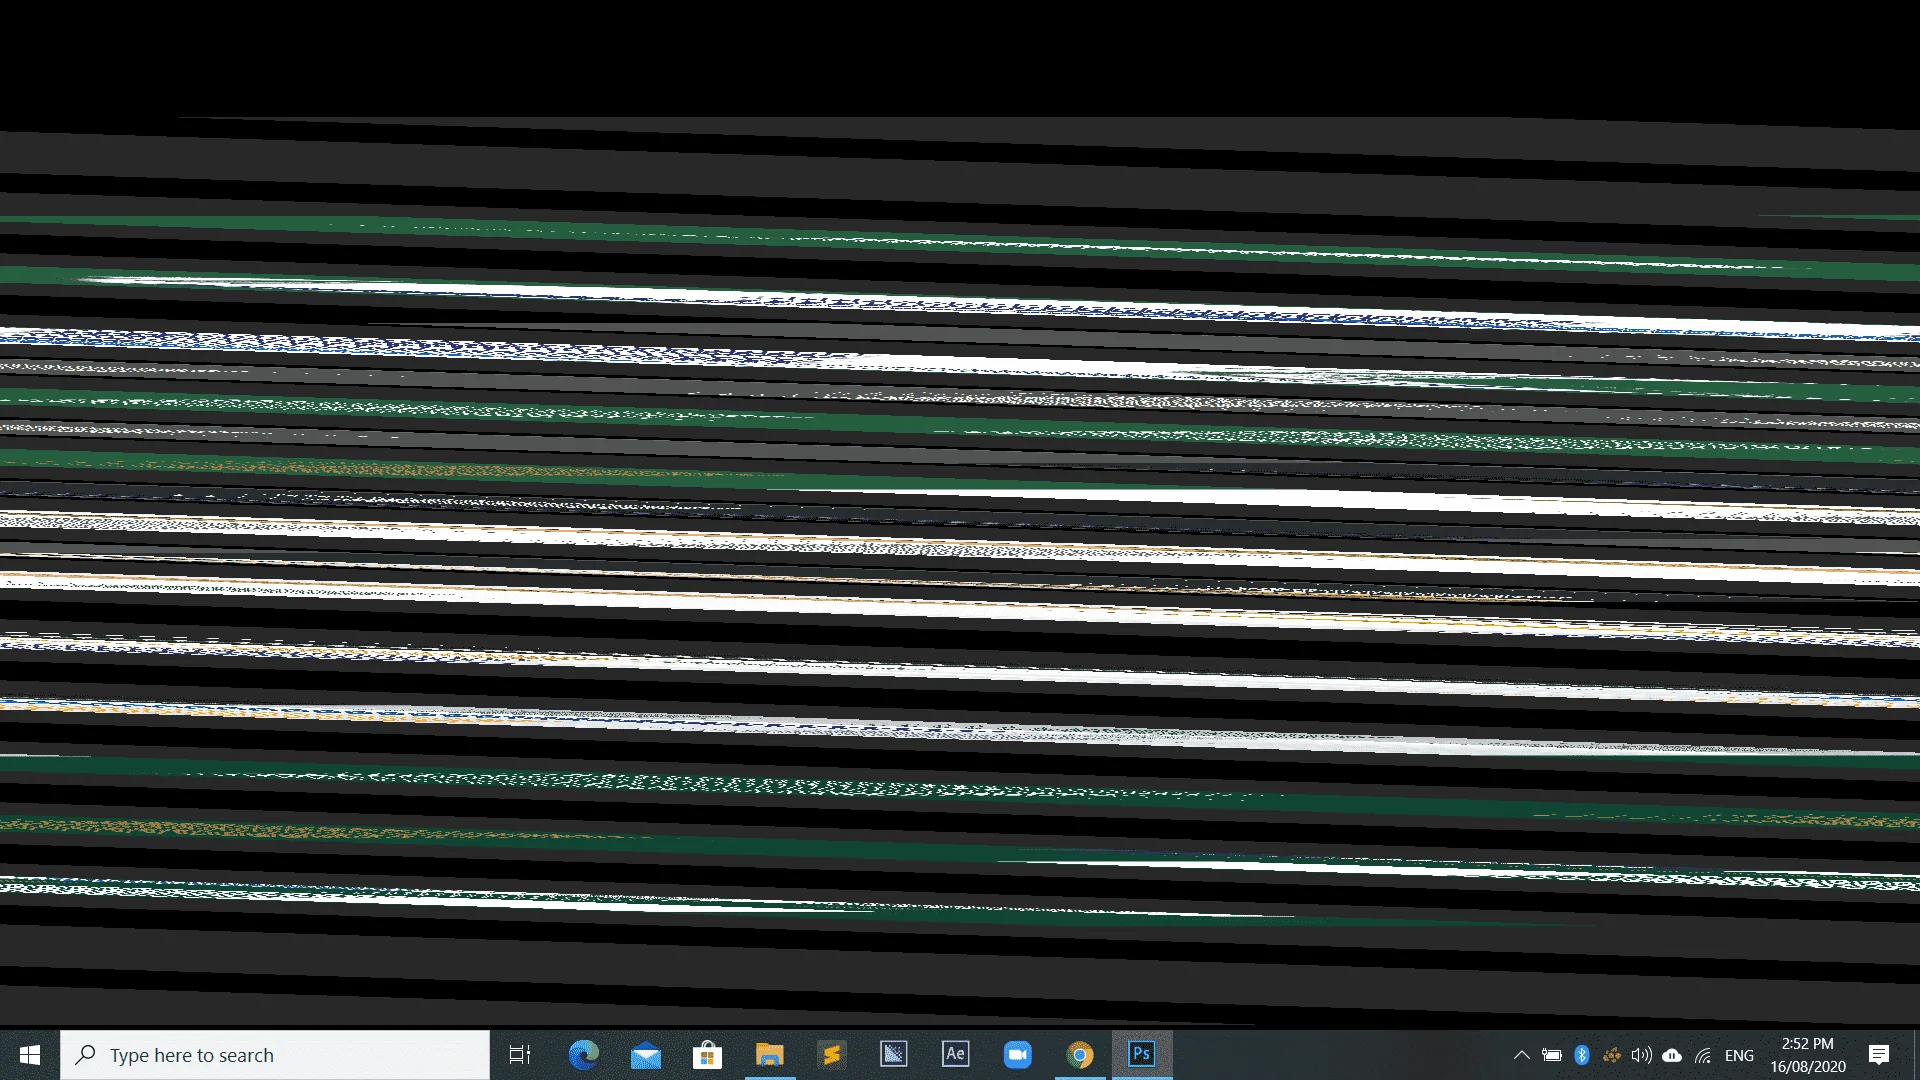Open the speaker volume control

click(x=1642, y=1055)
